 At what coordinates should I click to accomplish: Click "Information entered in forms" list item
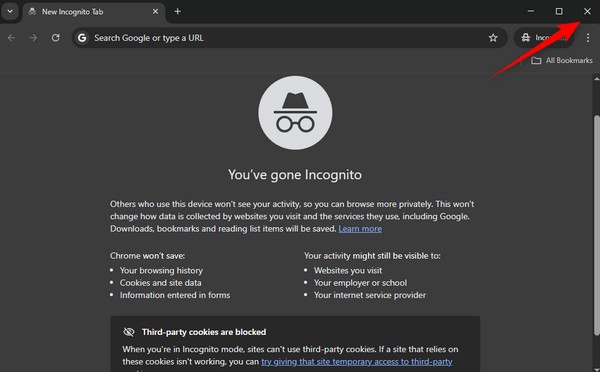tap(175, 295)
